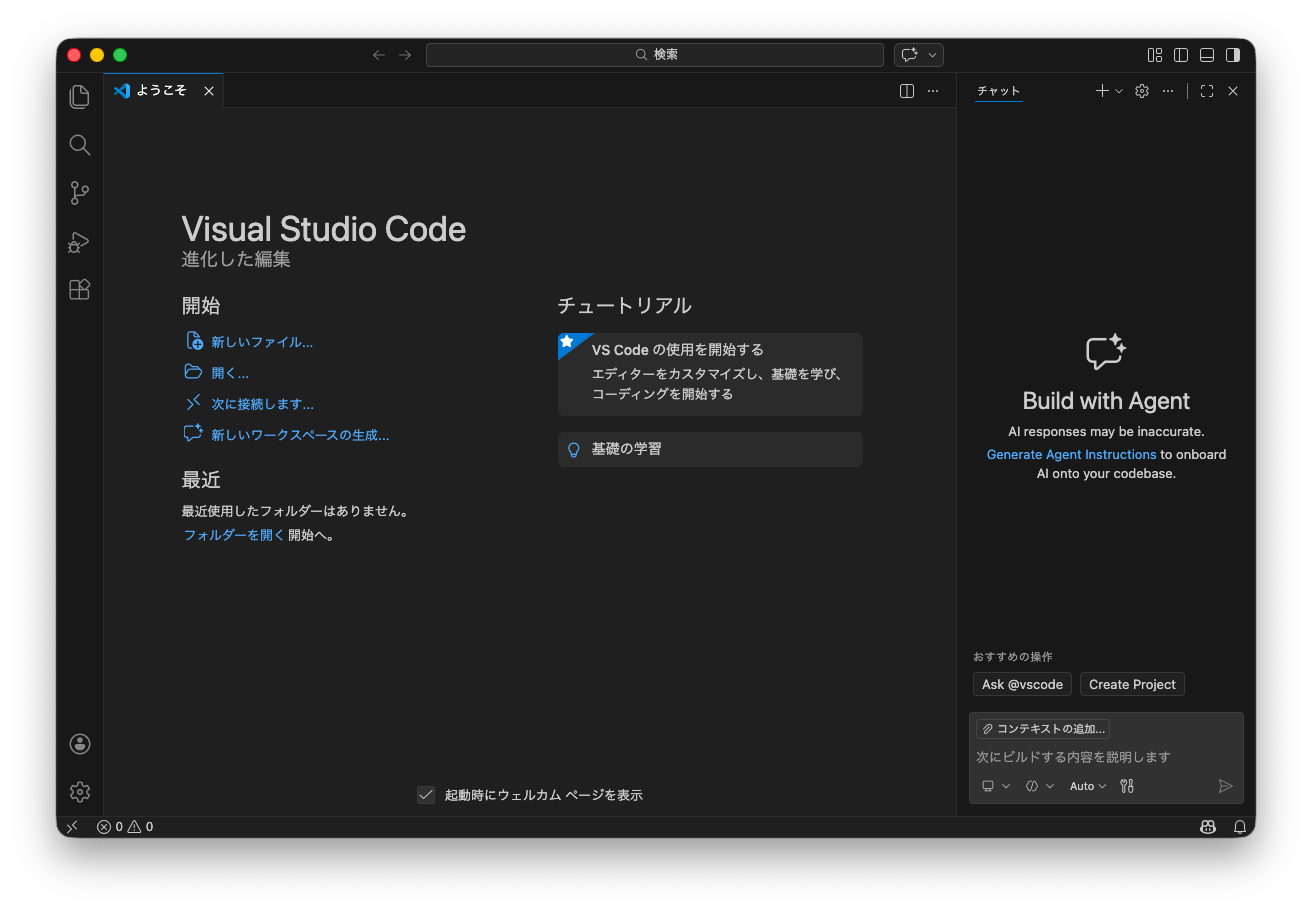Select the ようこそ editor tab
This screenshot has height=912, width=1312.
pyautogui.click(x=164, y=91)
